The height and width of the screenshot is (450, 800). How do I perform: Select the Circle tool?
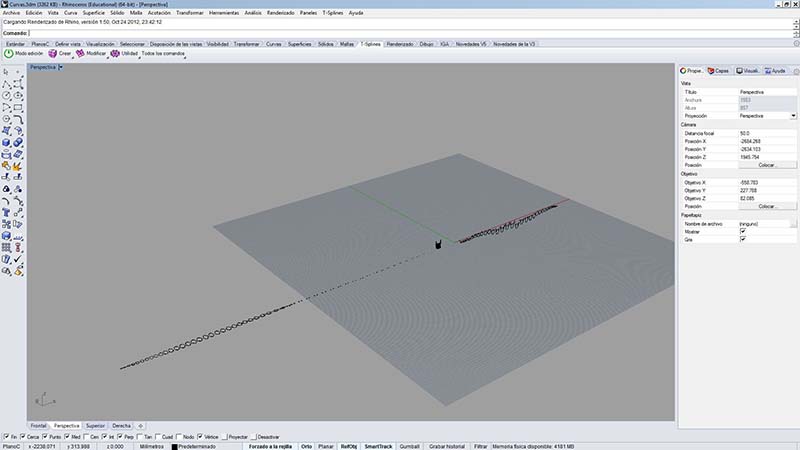(x=6, y=95)
